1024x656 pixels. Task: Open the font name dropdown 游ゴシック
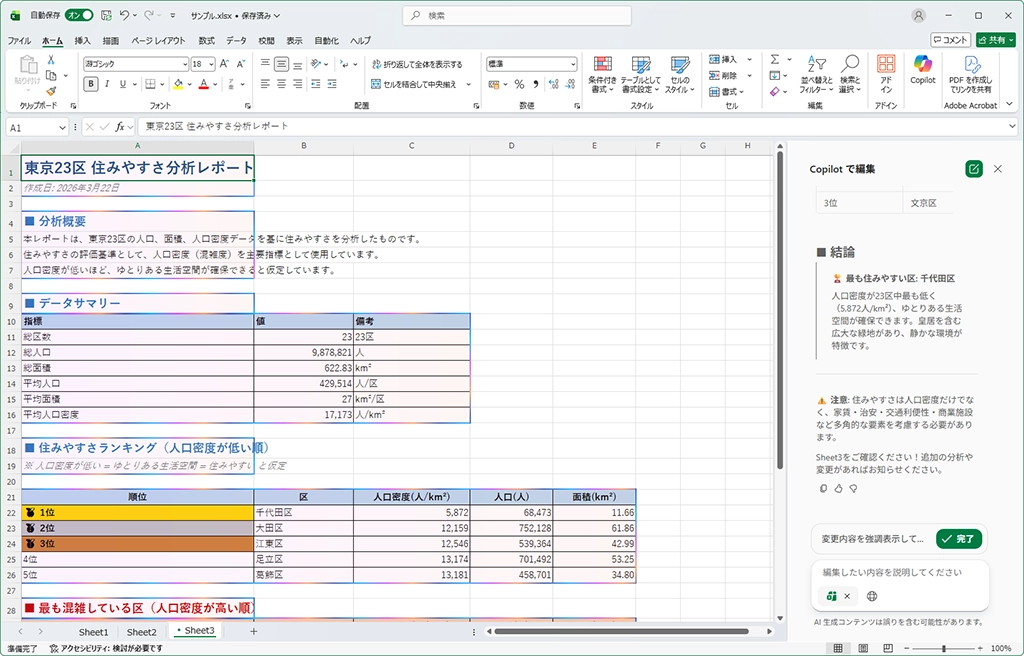click(182, 63)
